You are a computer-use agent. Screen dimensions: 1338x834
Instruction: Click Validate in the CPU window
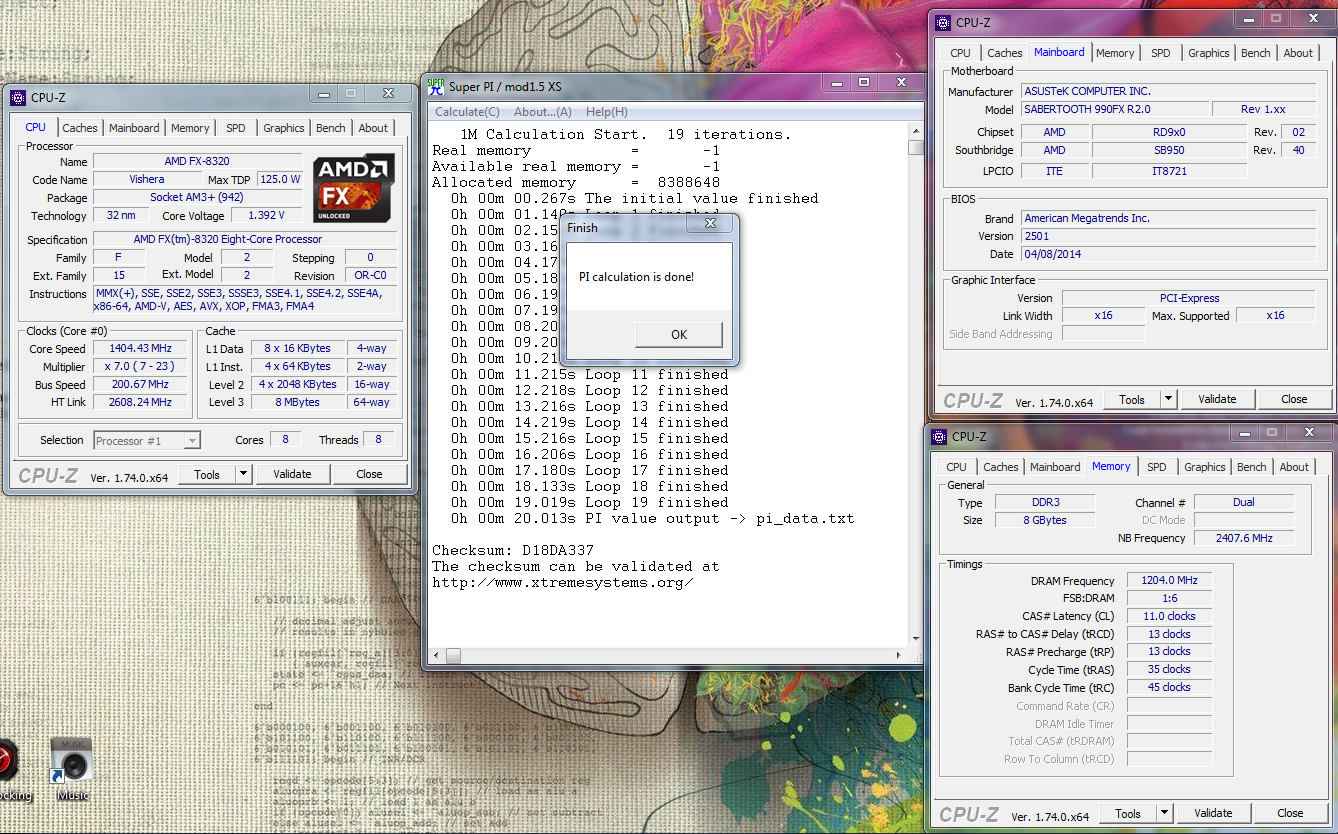[x=292, y=474]
